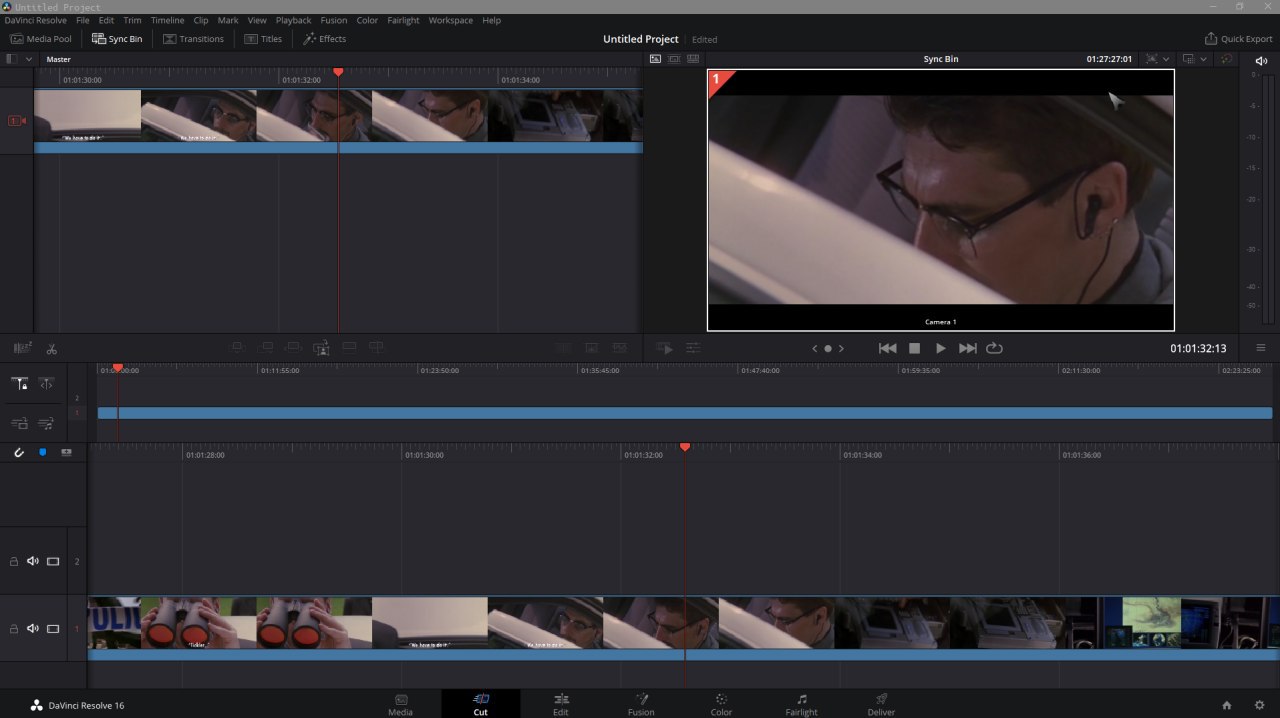The width and height of the screenshot is (1280, 718).
Task: Open the Workspace menu
Action: 450,20
